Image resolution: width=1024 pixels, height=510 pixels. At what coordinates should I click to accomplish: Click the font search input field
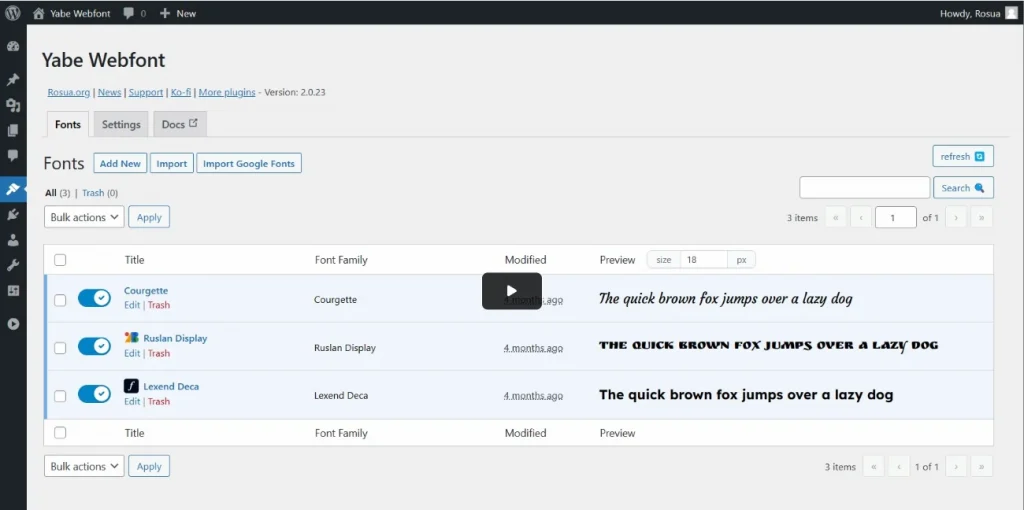click(x=865, y=187)
